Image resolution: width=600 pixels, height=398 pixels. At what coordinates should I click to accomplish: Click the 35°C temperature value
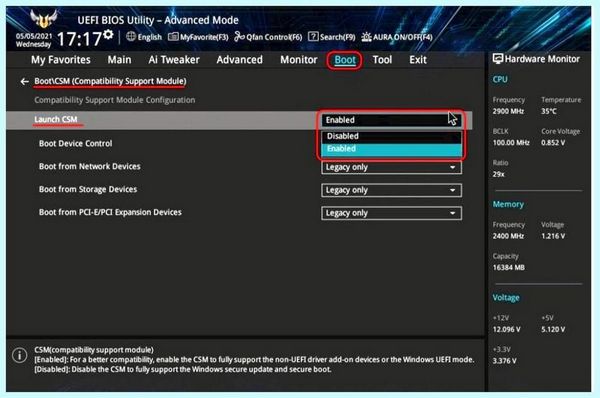point(549,111)
